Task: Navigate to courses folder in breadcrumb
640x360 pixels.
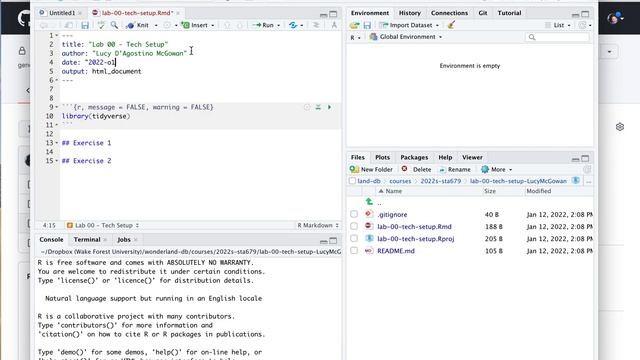Action: 400,181
